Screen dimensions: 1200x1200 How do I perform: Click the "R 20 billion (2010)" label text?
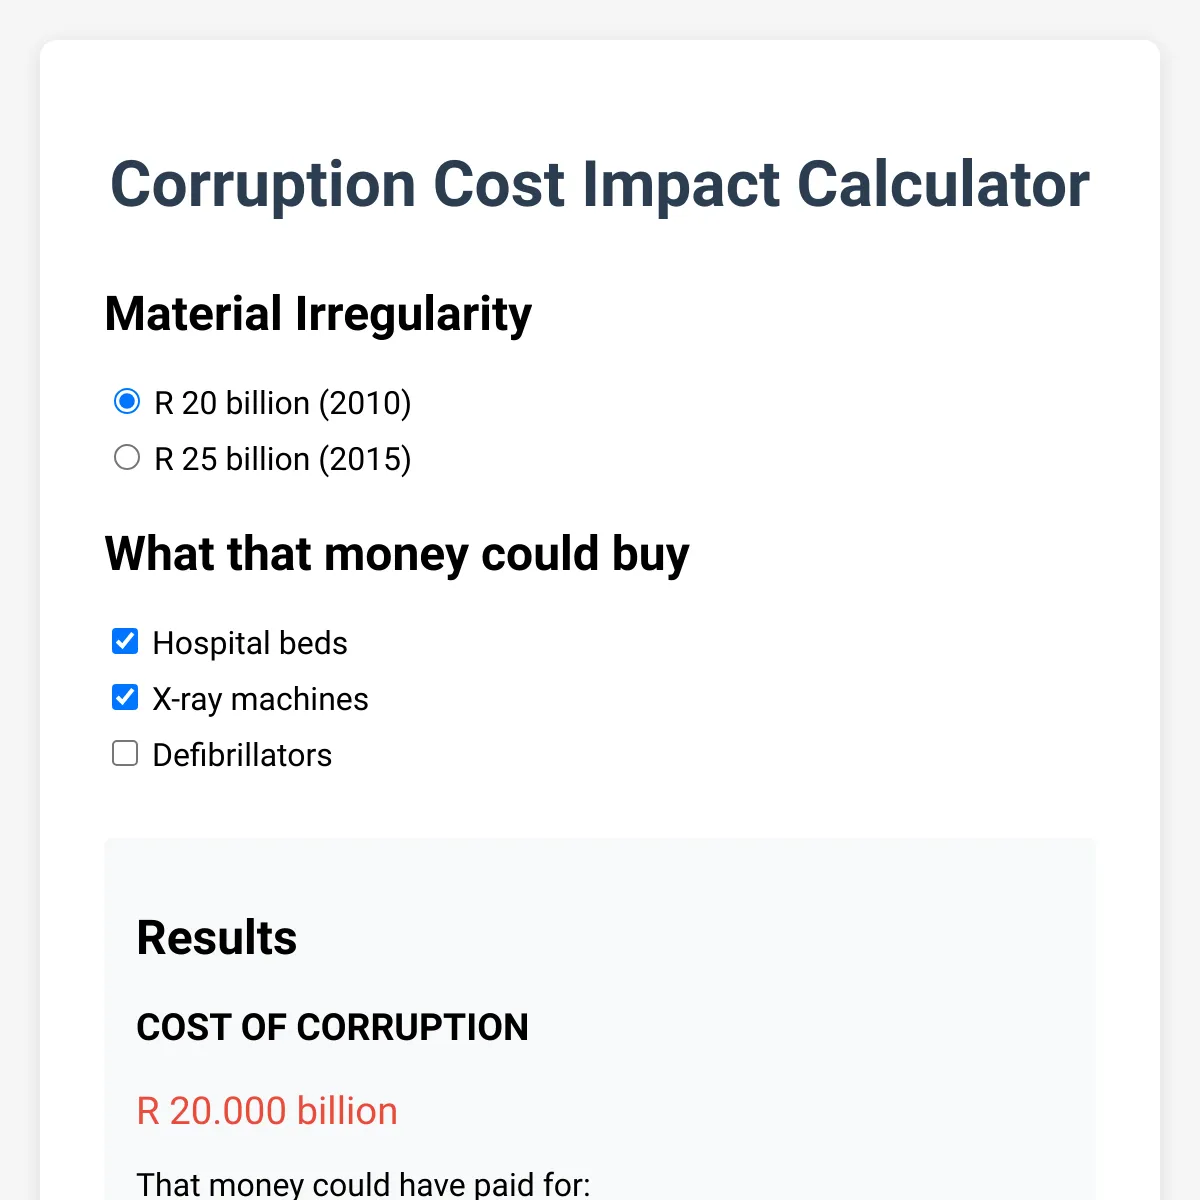(x=283, y=403)
